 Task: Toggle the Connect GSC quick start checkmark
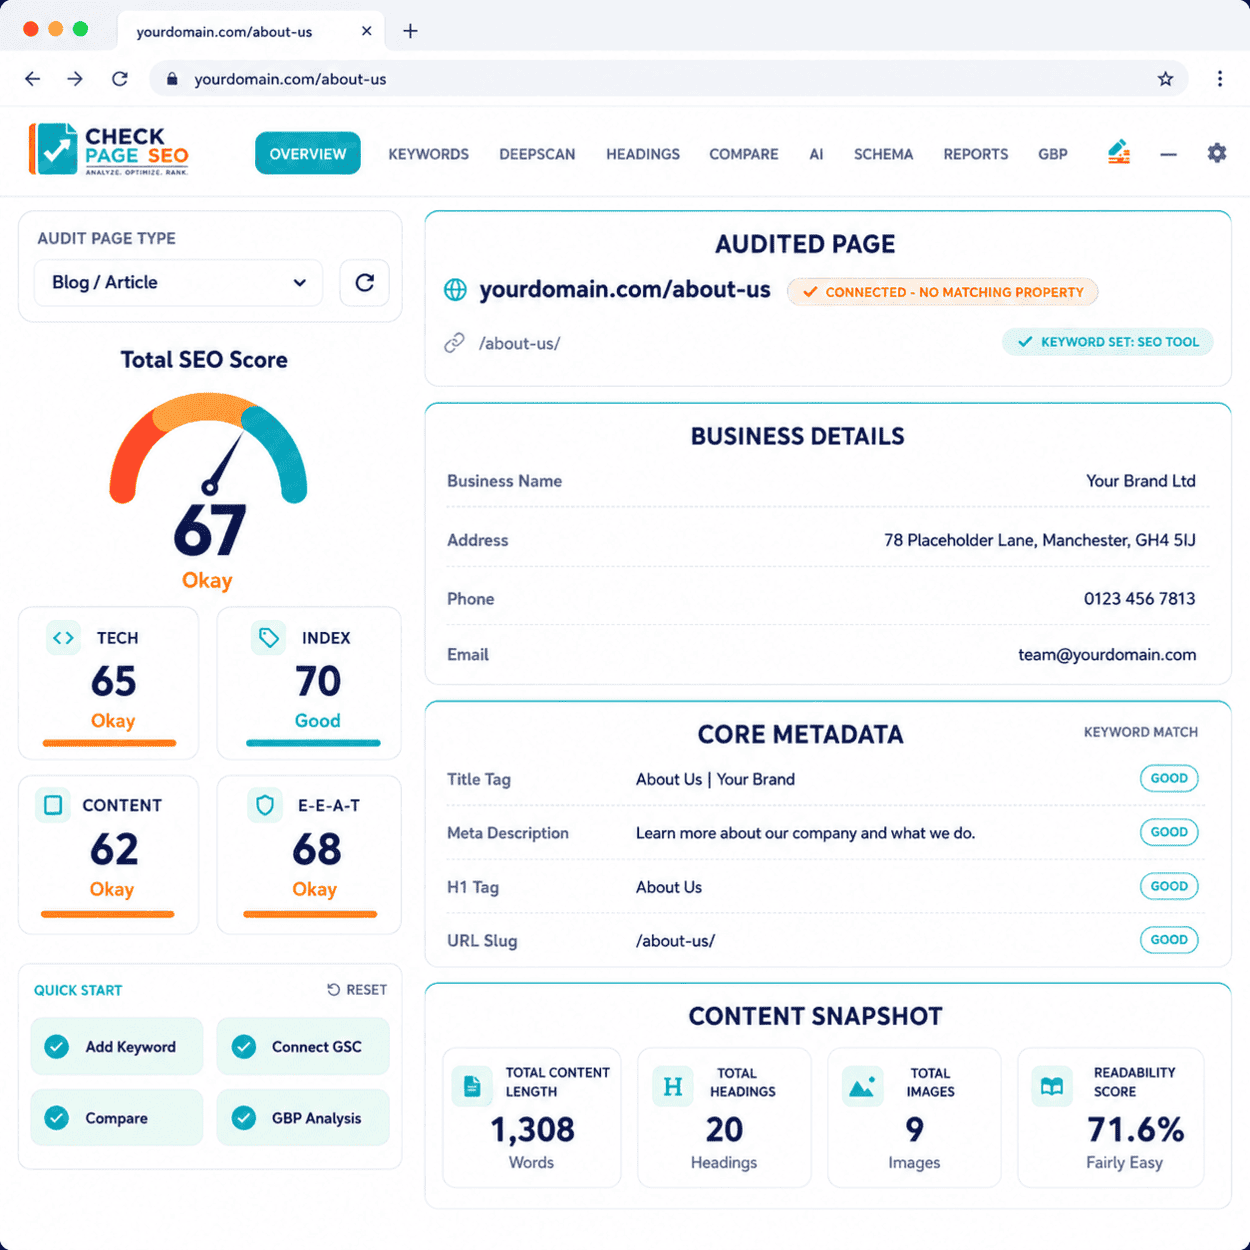pos(244,1047)
